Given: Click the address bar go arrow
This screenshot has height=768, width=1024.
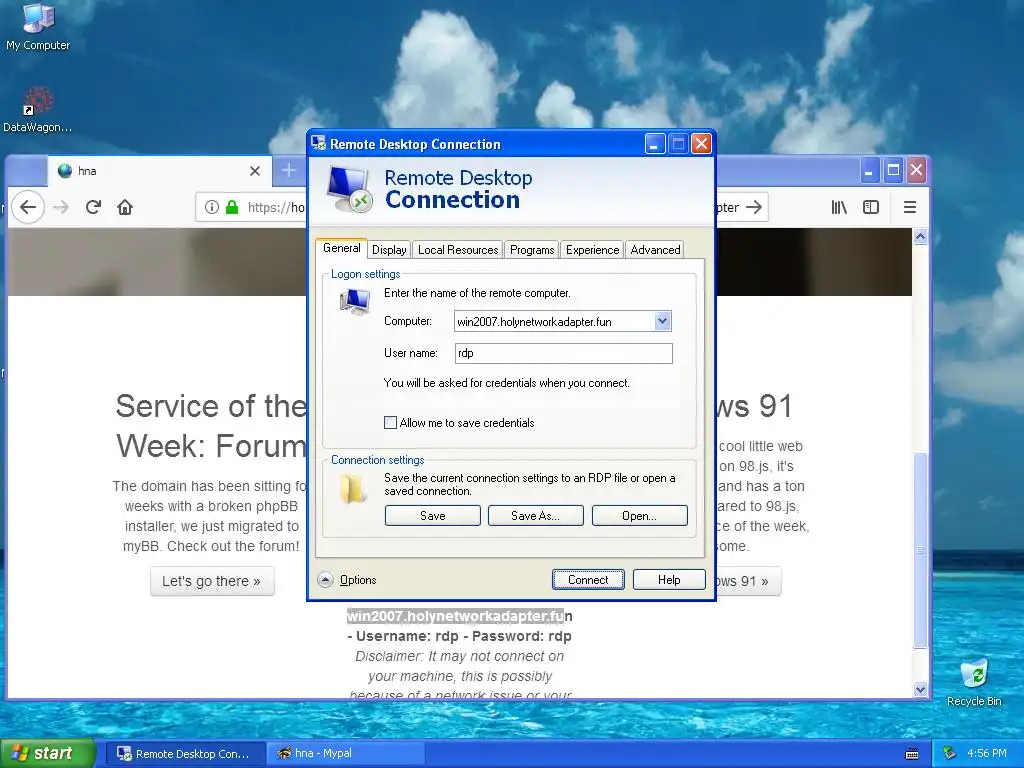Looking at the screenshot, I should coord(754,207).
